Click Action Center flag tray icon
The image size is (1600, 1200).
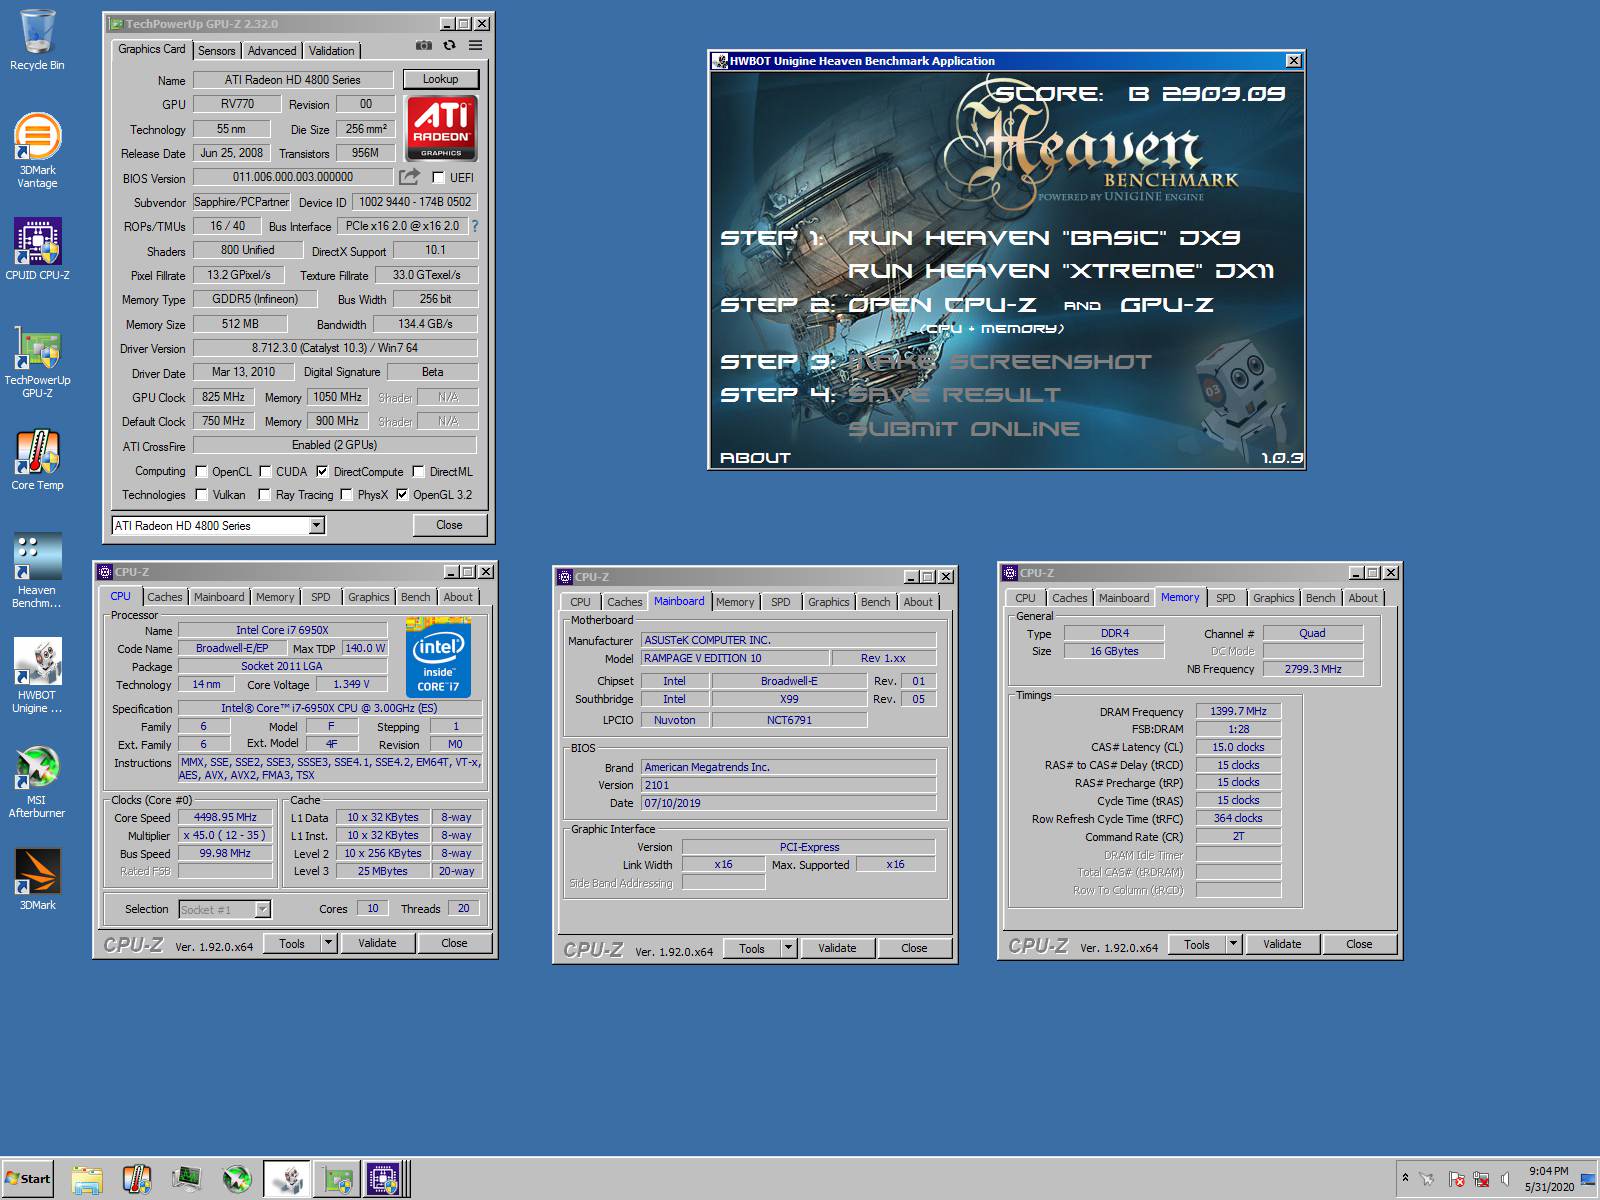(x=1456, y=1180)
